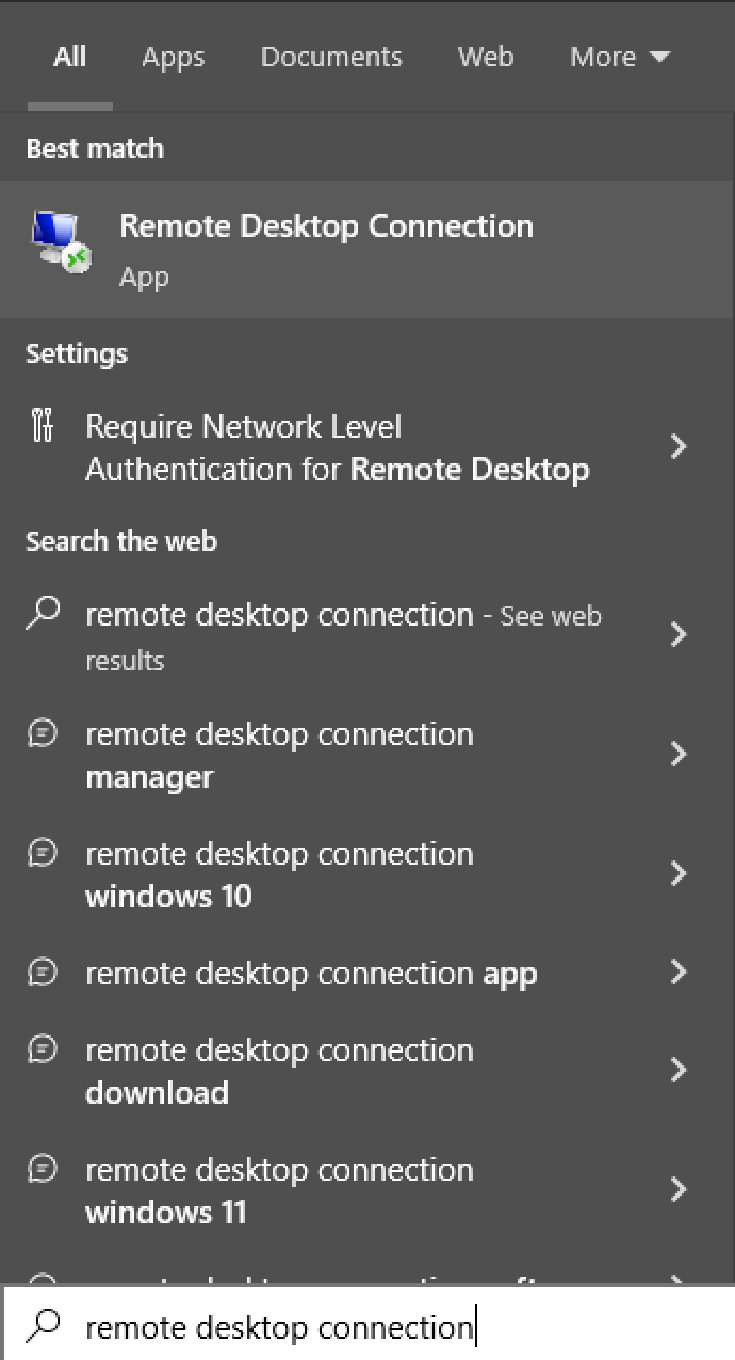Image resolution: width=735 pixels, height=1360 pixels.
Task: Switch to the Apps tab
Action: click(x=173, y=58)
